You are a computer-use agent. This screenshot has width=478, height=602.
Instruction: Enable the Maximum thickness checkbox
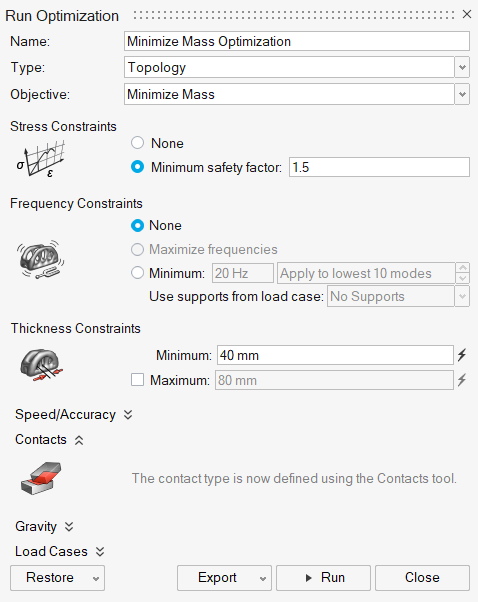[x=137, y=380]
